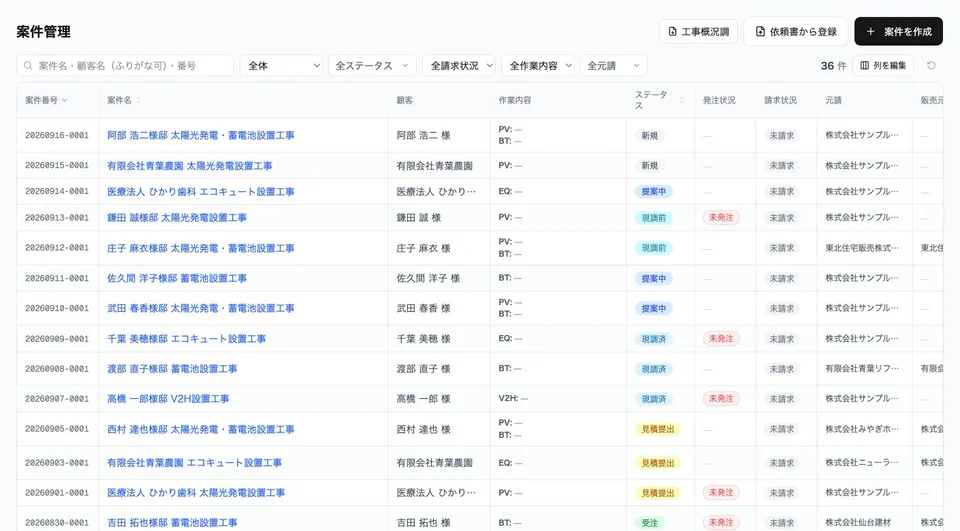Open 医療法人 ひかり歯科 太陽光発電設置工事 link
The image size is (960, 531).
[x=196, y=492]
